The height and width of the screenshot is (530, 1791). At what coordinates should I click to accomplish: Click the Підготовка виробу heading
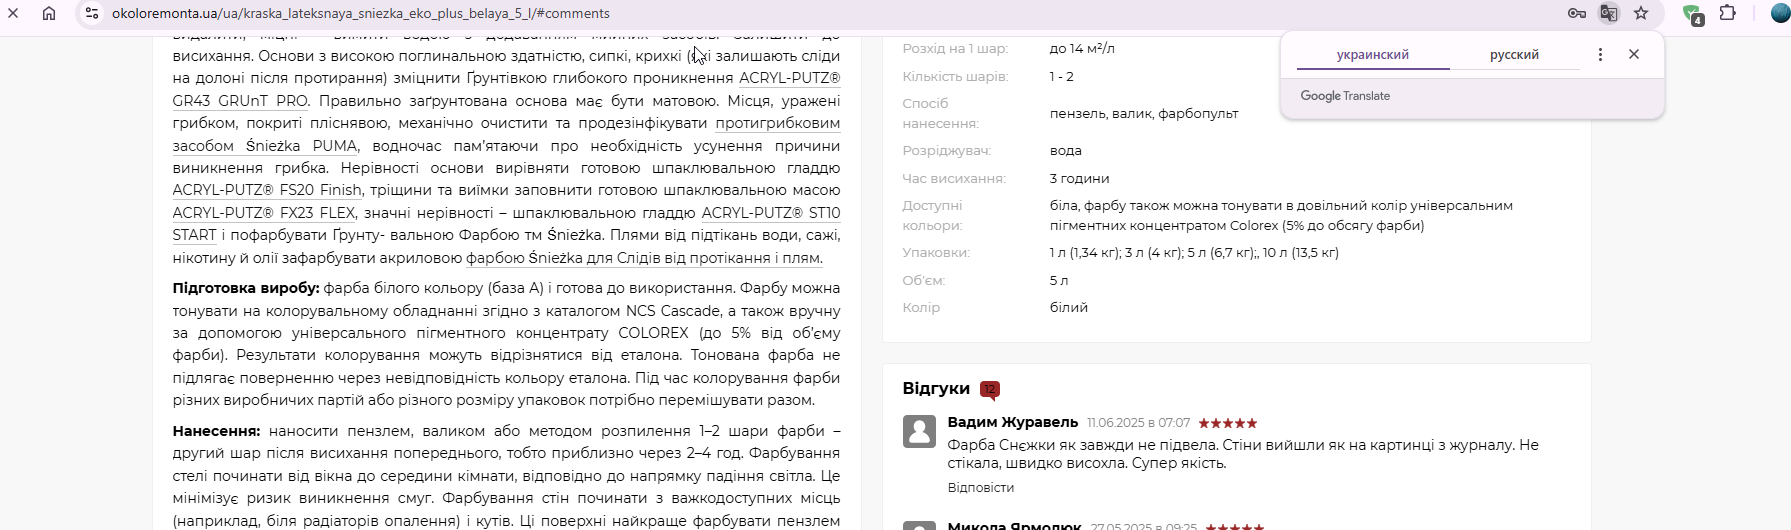pos(246,288)
